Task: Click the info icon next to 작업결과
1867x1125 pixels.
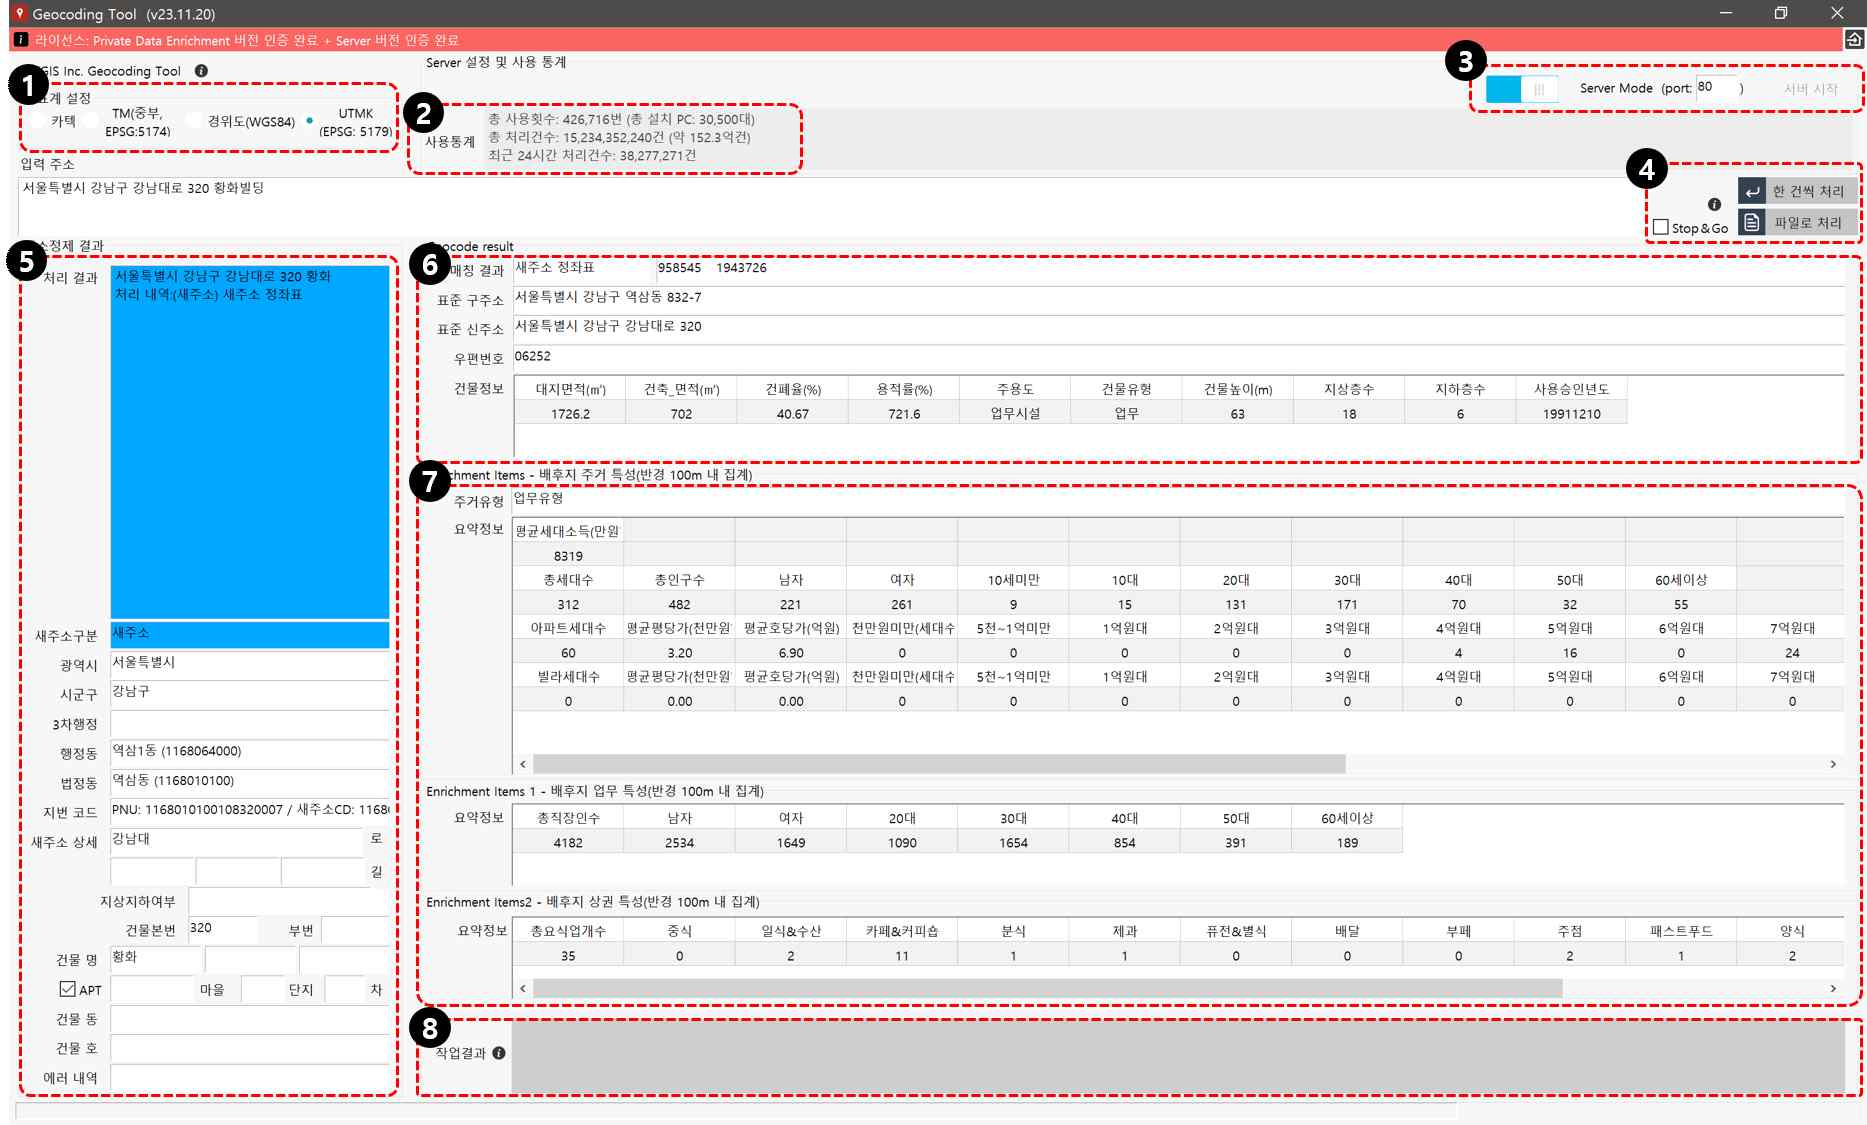Action: [499, 1053]
